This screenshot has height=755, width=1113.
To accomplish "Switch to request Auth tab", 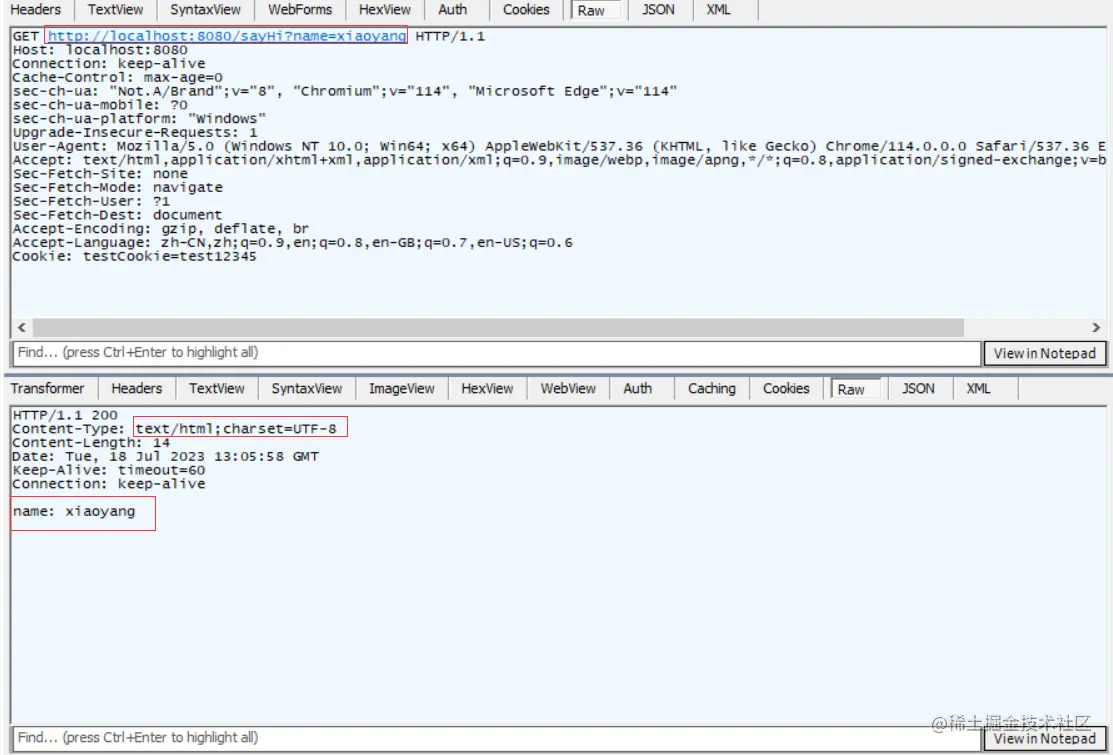I will coord(452,10).
